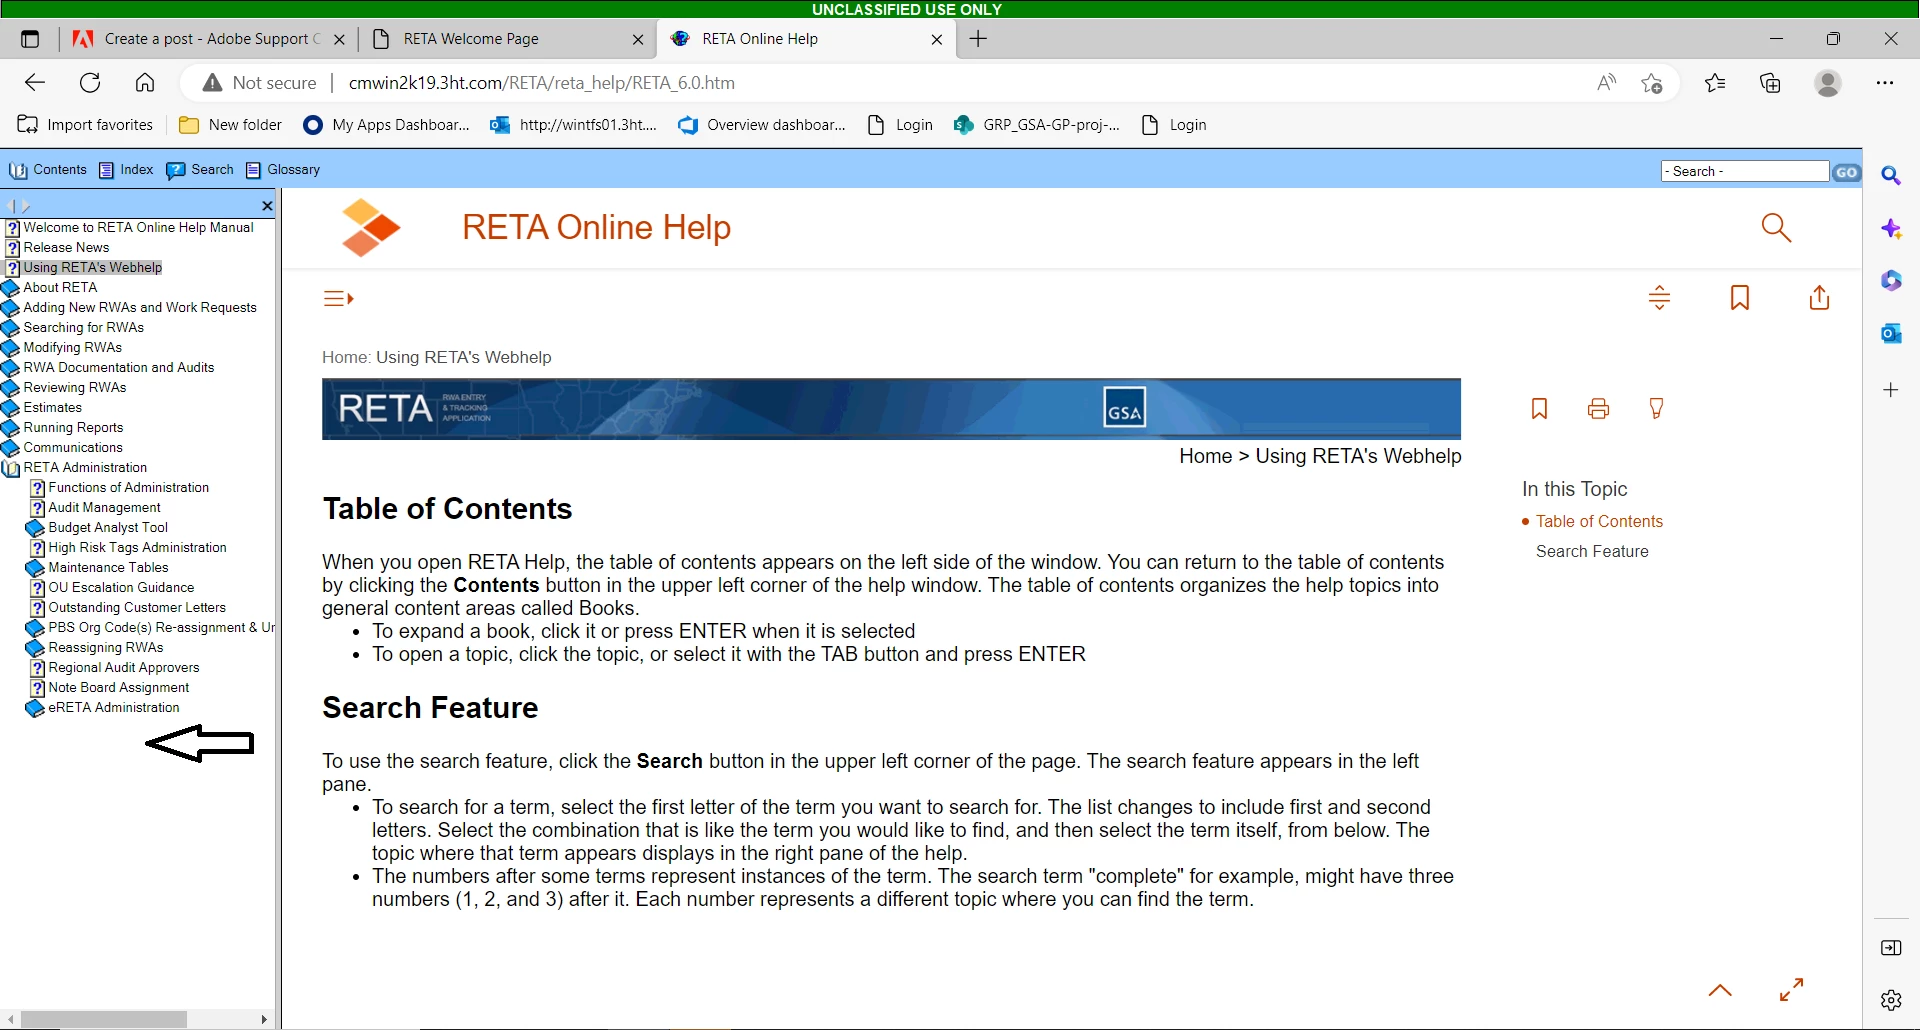
Task: Open the Contents pane button
Action: click(x=48, y=170)
